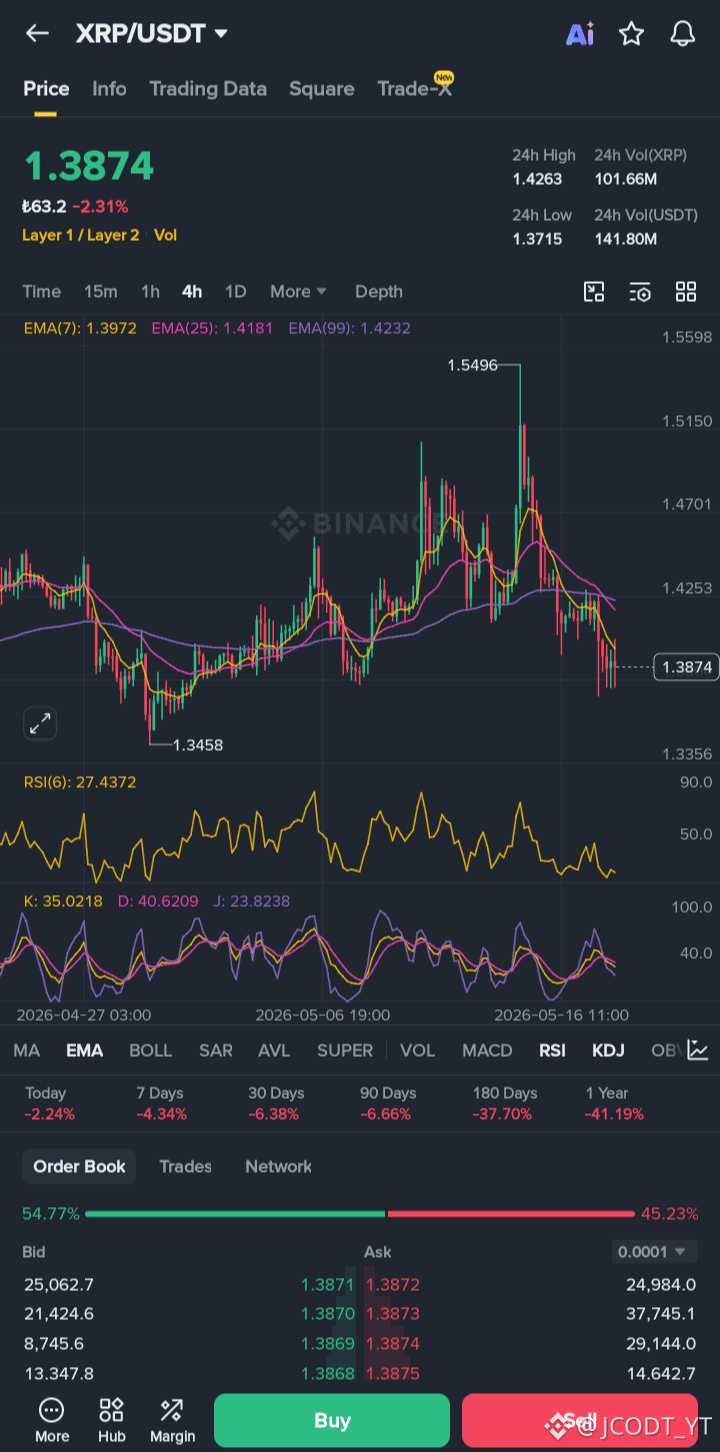720x1452 pixels.
Task: Open the XRP/USDT pair selector dropdown
Action: tap(152, 33)
